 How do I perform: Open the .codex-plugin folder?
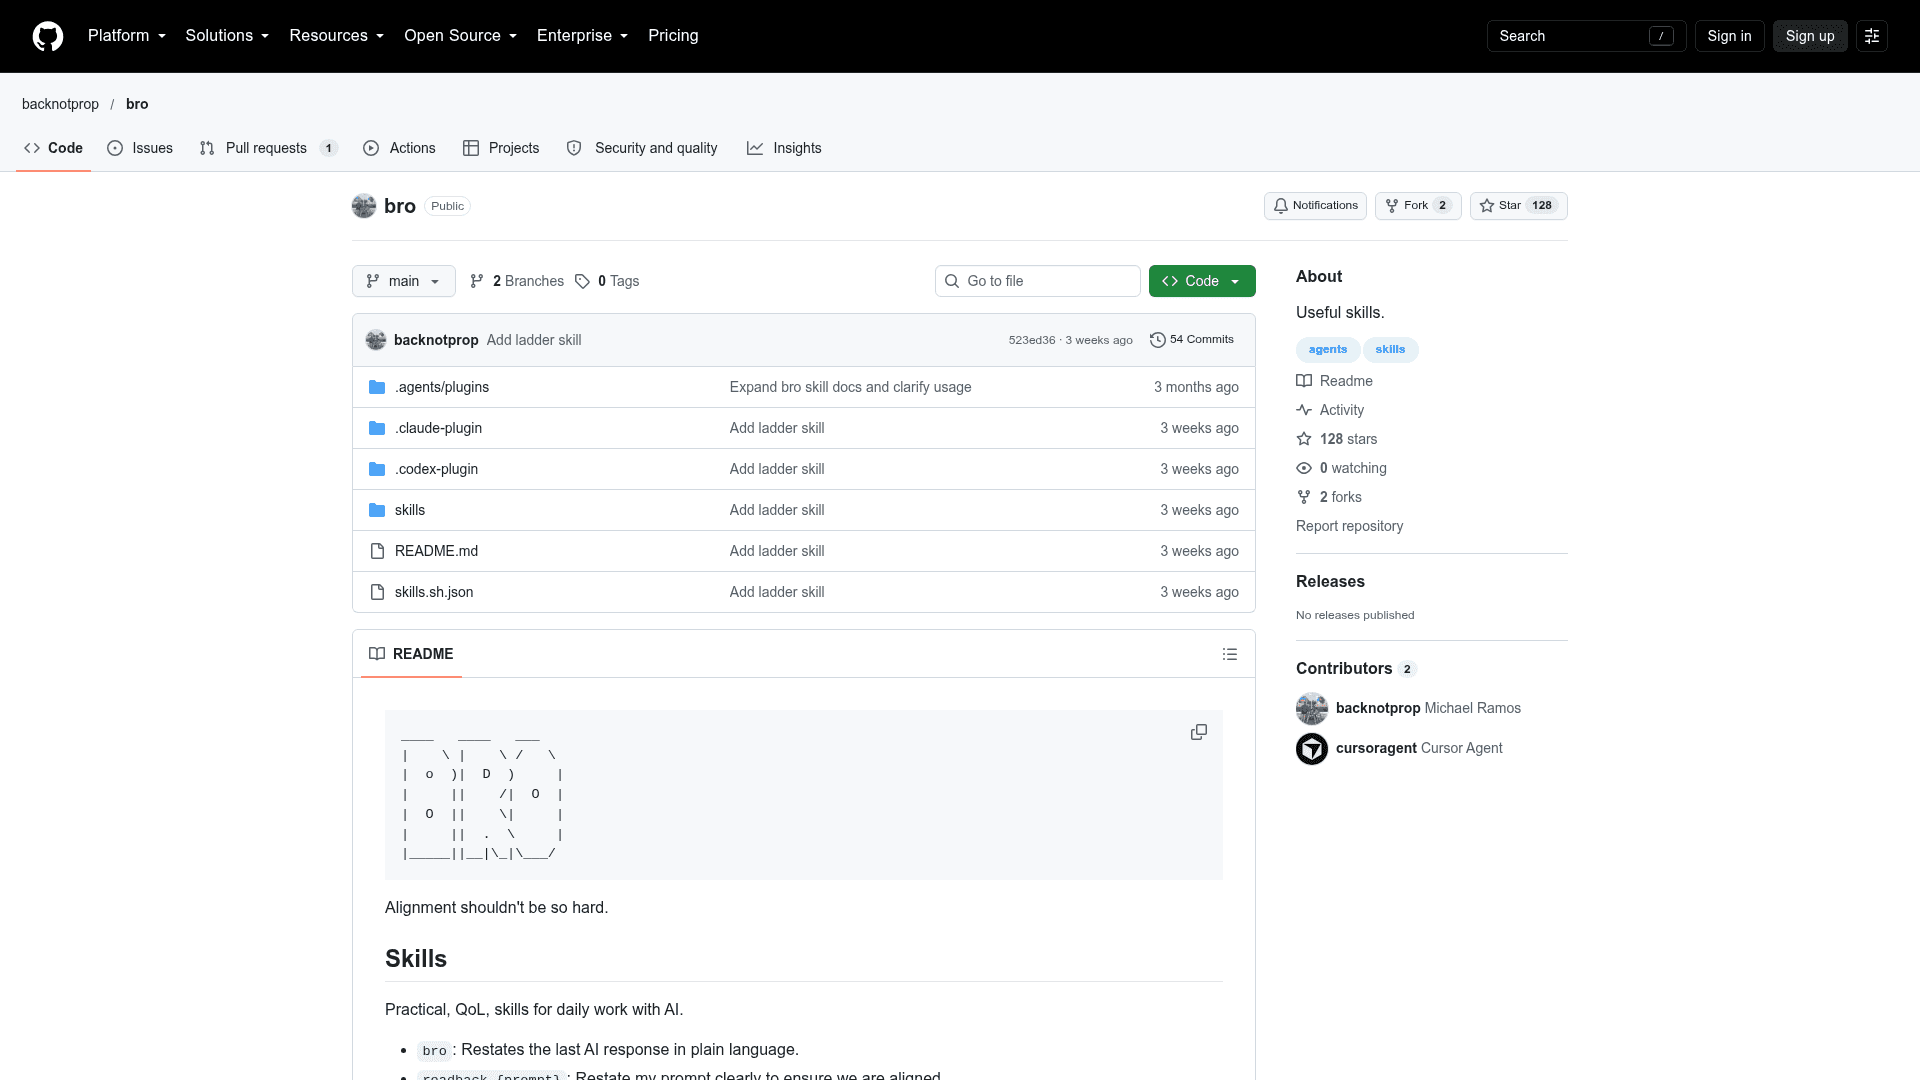(436, 469)
